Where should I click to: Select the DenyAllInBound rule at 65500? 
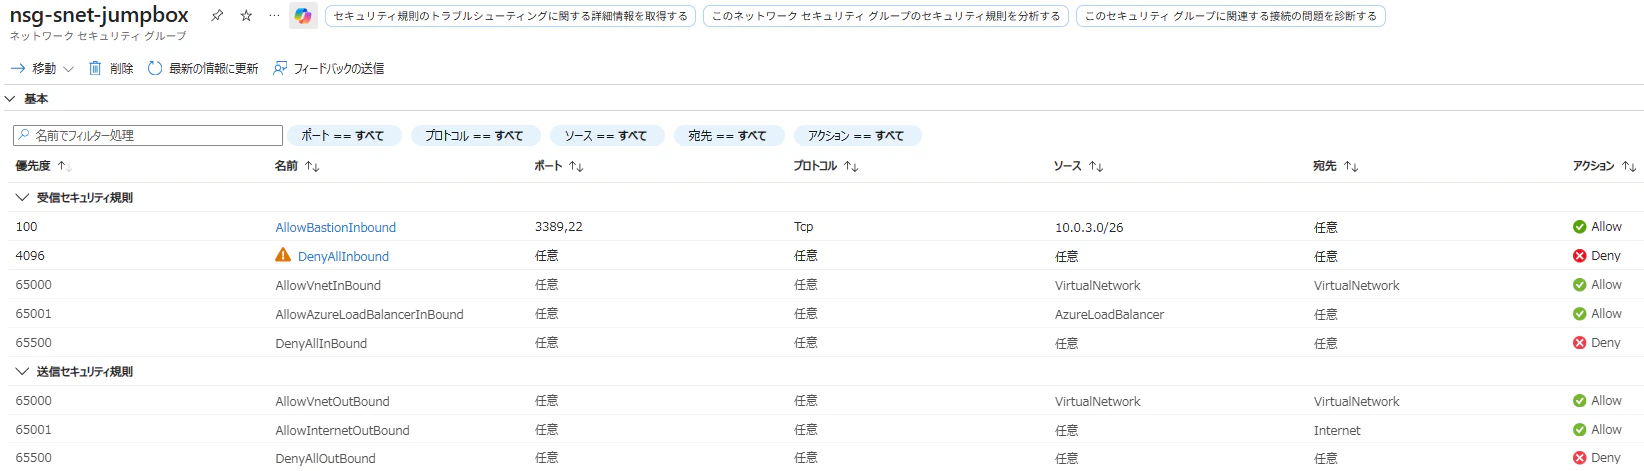[x=321, y=344]
